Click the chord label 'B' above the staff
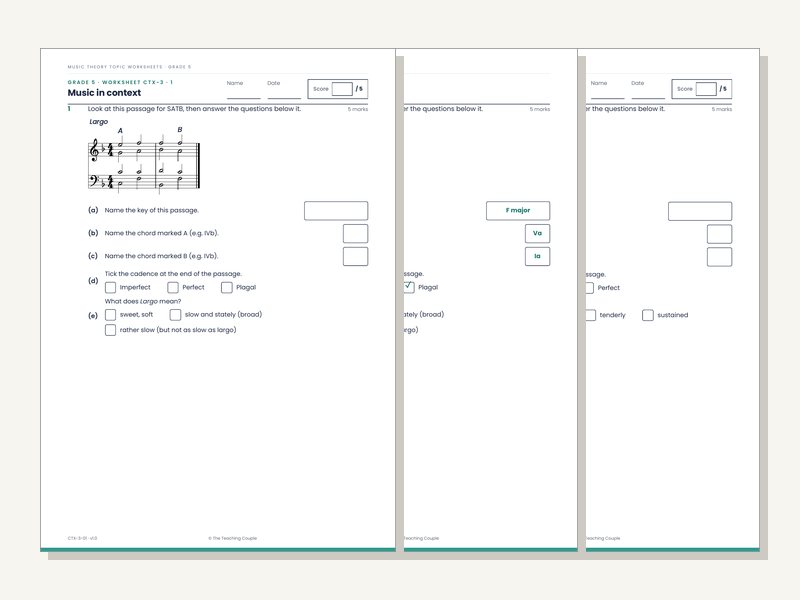Viewport: 800px width, 600px height. pyautogui.click(x=180, y=130)
